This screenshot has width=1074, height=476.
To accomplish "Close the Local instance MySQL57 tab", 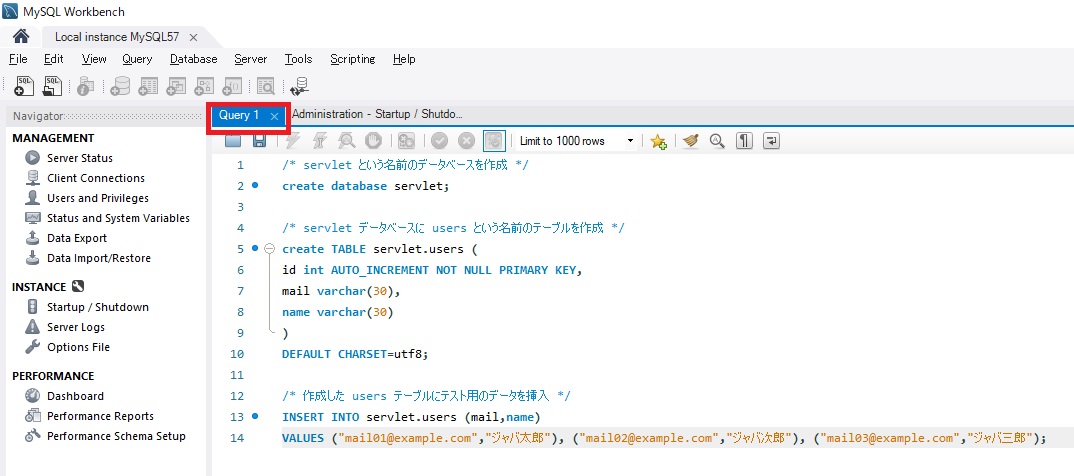I will tap(193, 38).
